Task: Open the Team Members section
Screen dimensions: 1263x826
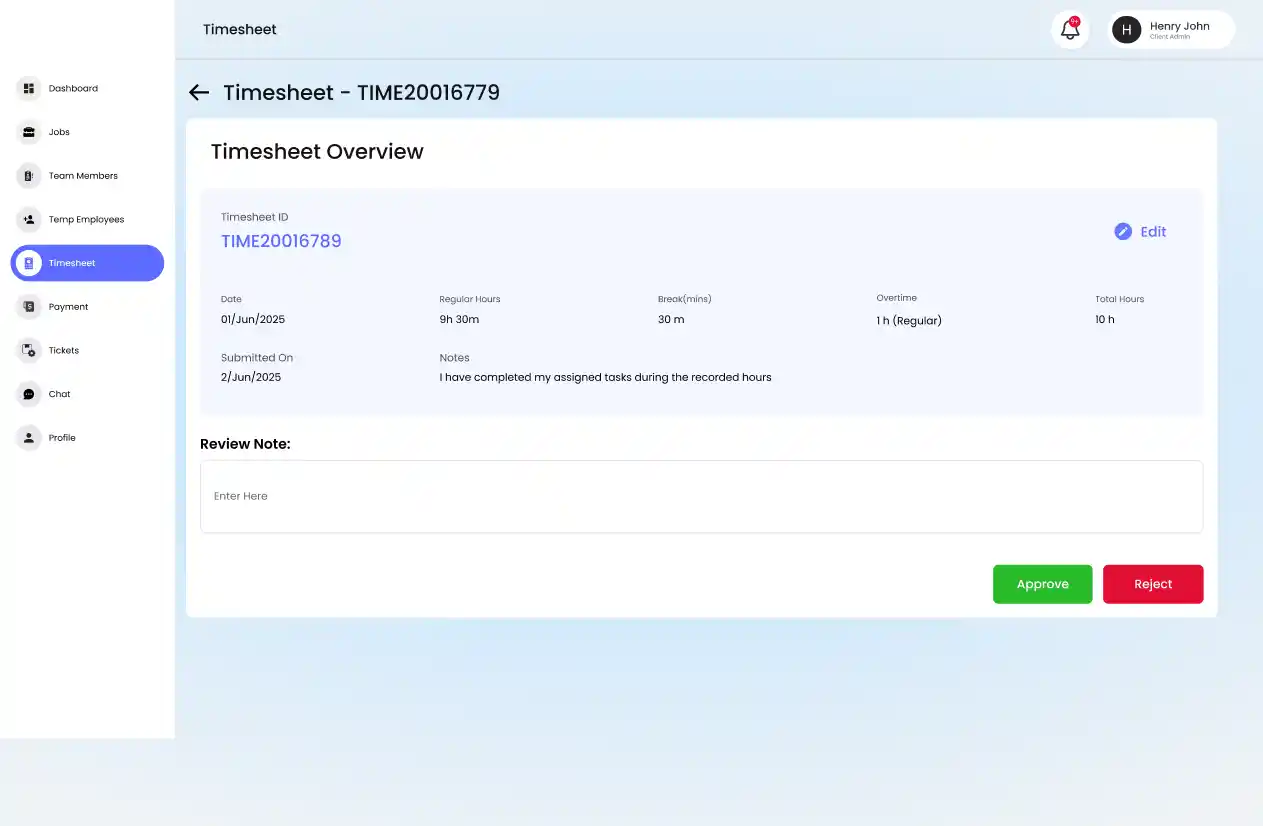Action: point(83,175)
